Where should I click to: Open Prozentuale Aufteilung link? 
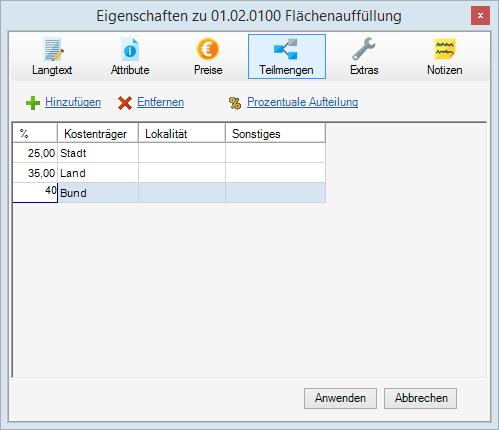point(302,102)
